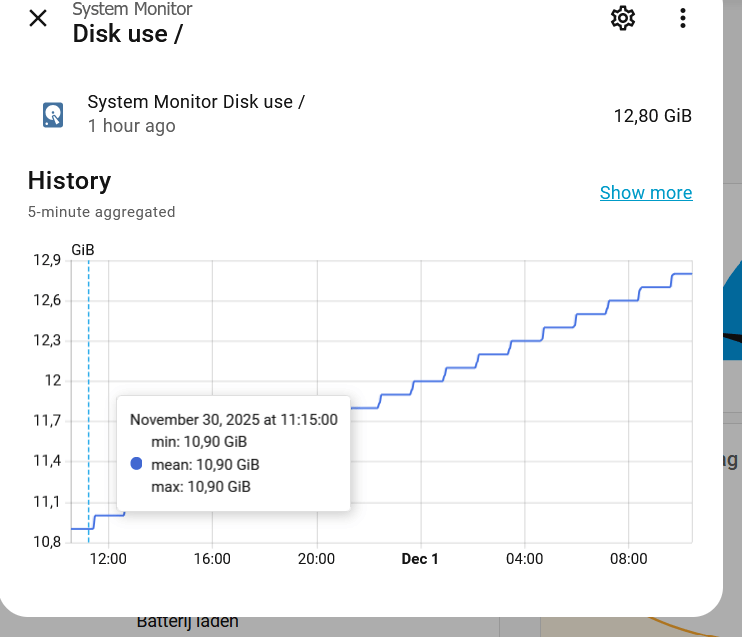The image size is (742, 637).
Task: Click the blue mean dot in the tooltip
Action: point(137,464)
